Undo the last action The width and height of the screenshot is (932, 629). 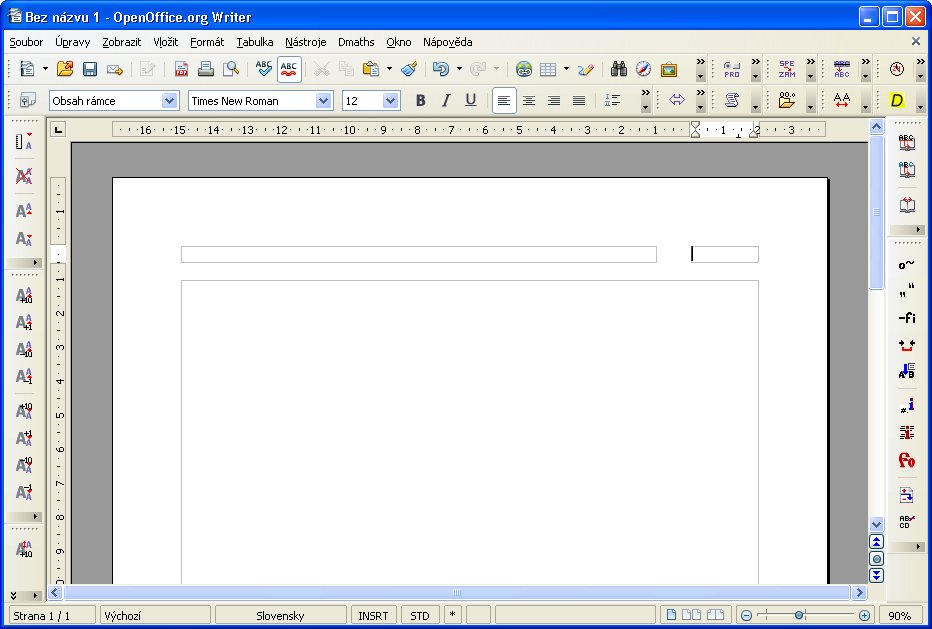coord(440,69)
